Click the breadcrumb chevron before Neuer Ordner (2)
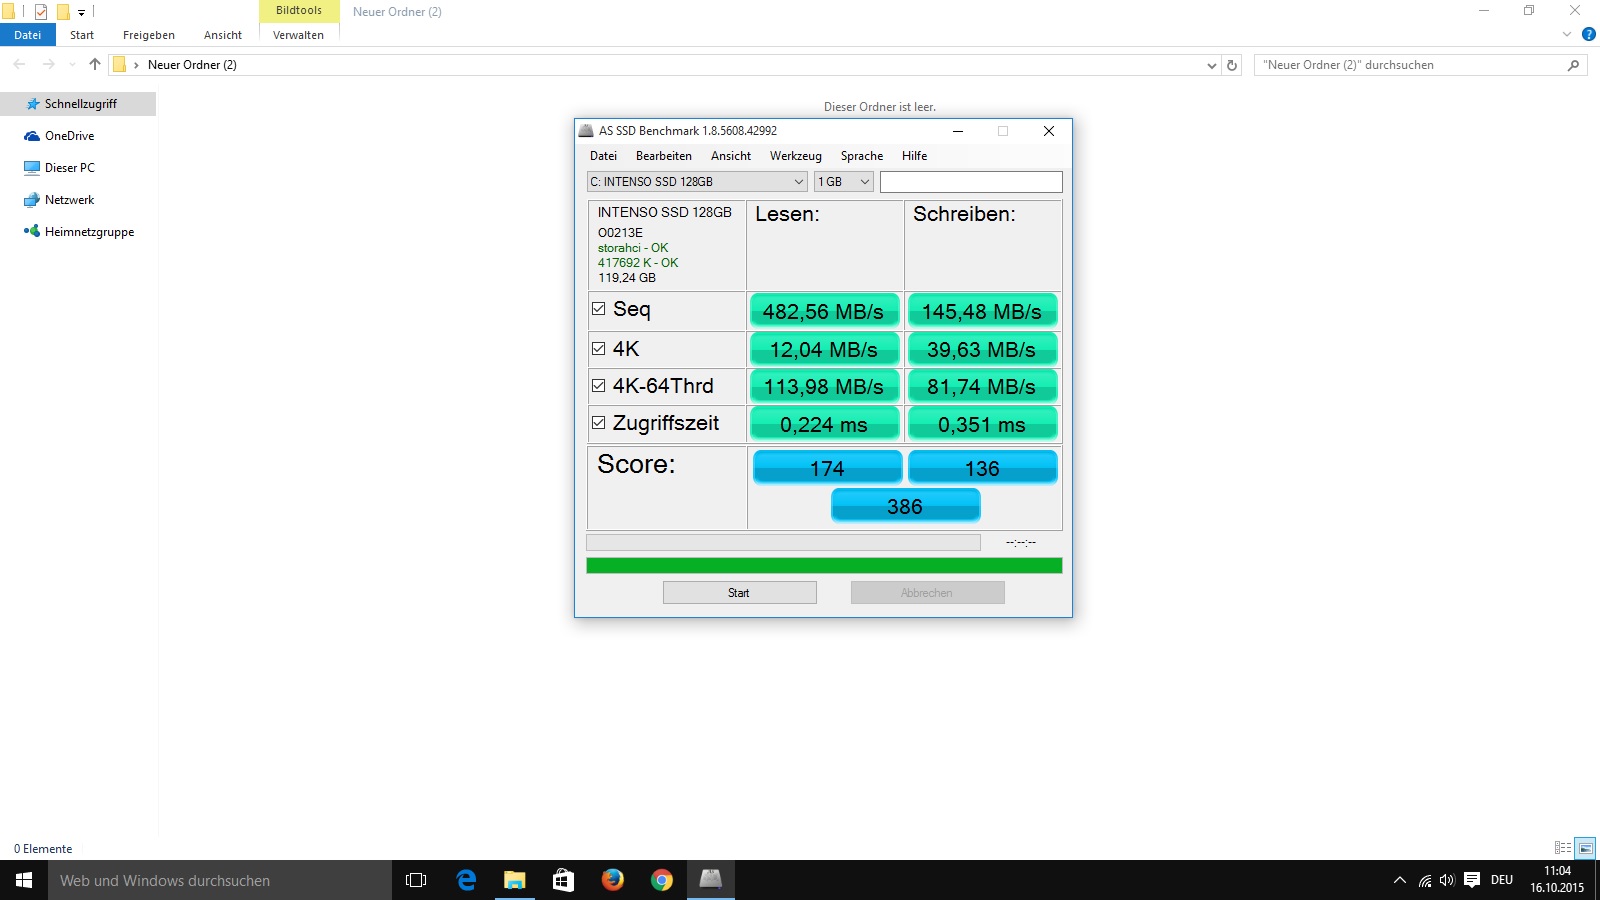Image resolution: width=1600 pixels, height=900 pixels. [x=136, y=66]
